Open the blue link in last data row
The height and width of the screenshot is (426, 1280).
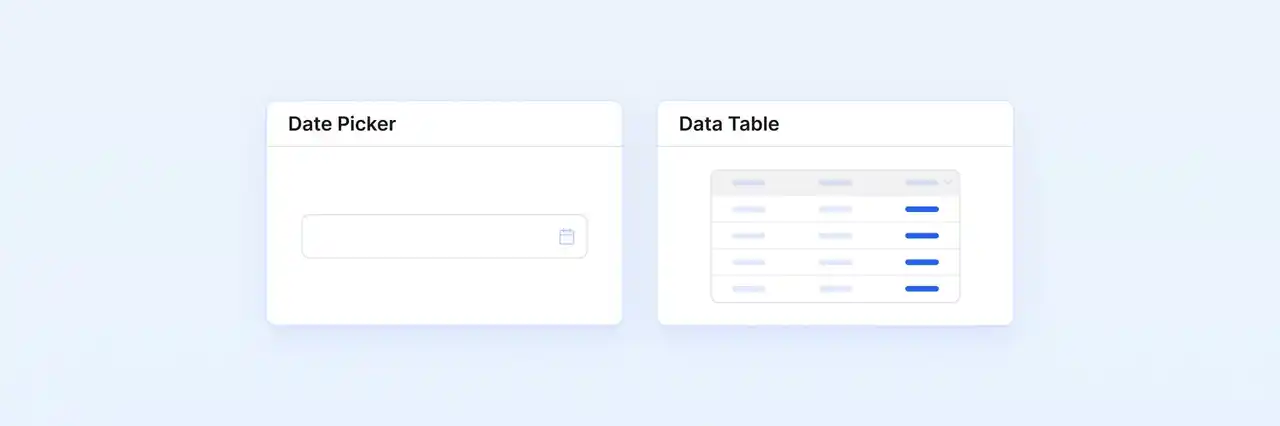pyautogui.click(x=921, y=288)
